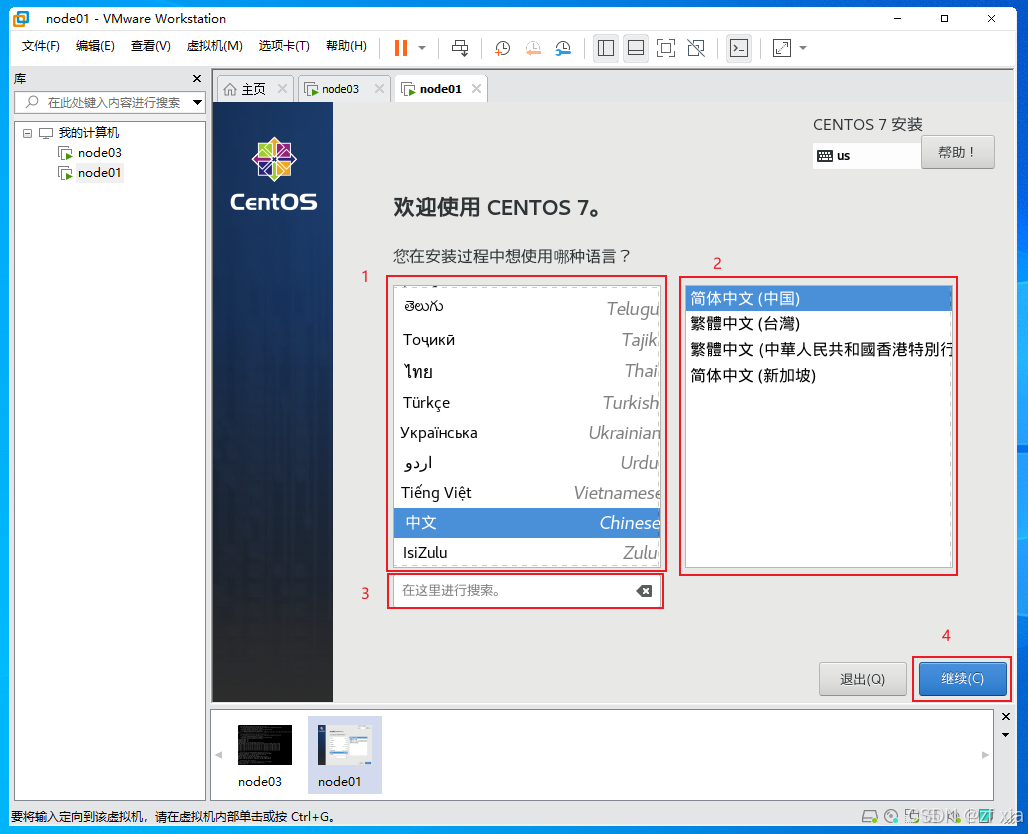Choose 繁體中文 (台灣) locale
This screenshot has height=834, width=1028.
pos(818,324)
